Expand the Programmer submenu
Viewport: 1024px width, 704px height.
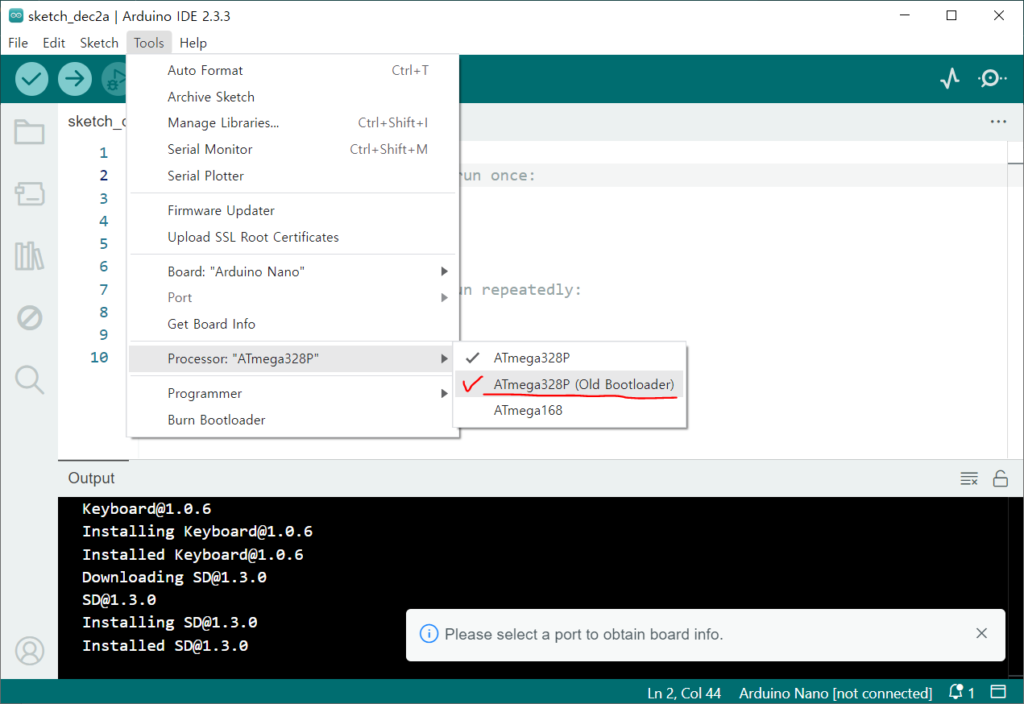pos(293,393)
